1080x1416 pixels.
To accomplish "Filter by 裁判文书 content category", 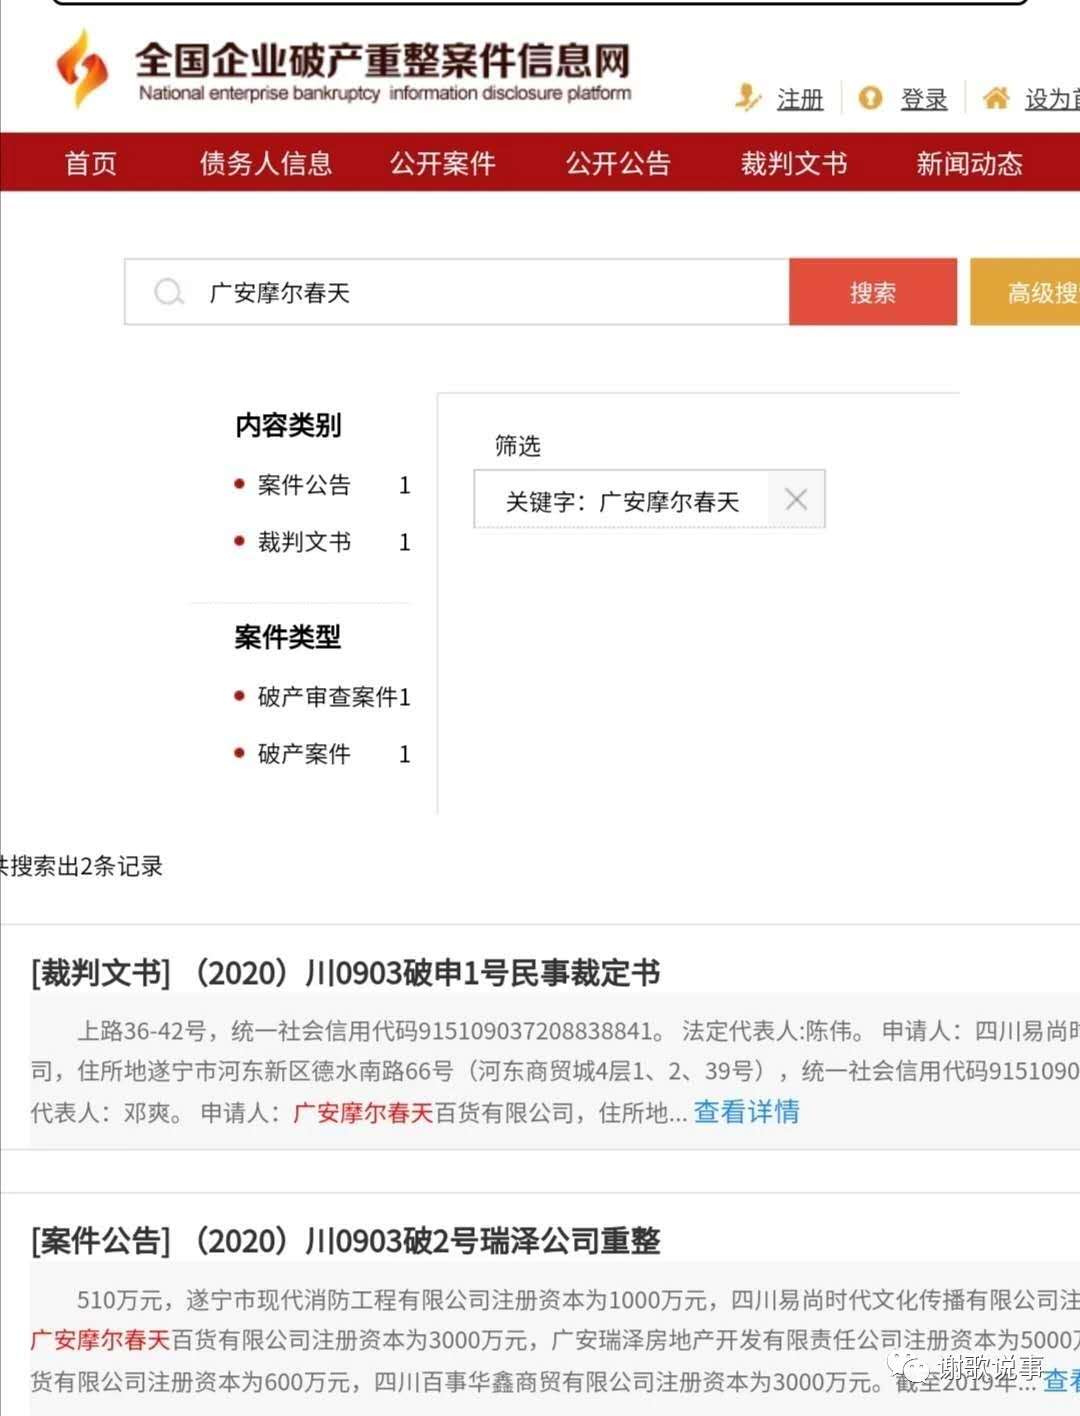I will pos(304,542).
